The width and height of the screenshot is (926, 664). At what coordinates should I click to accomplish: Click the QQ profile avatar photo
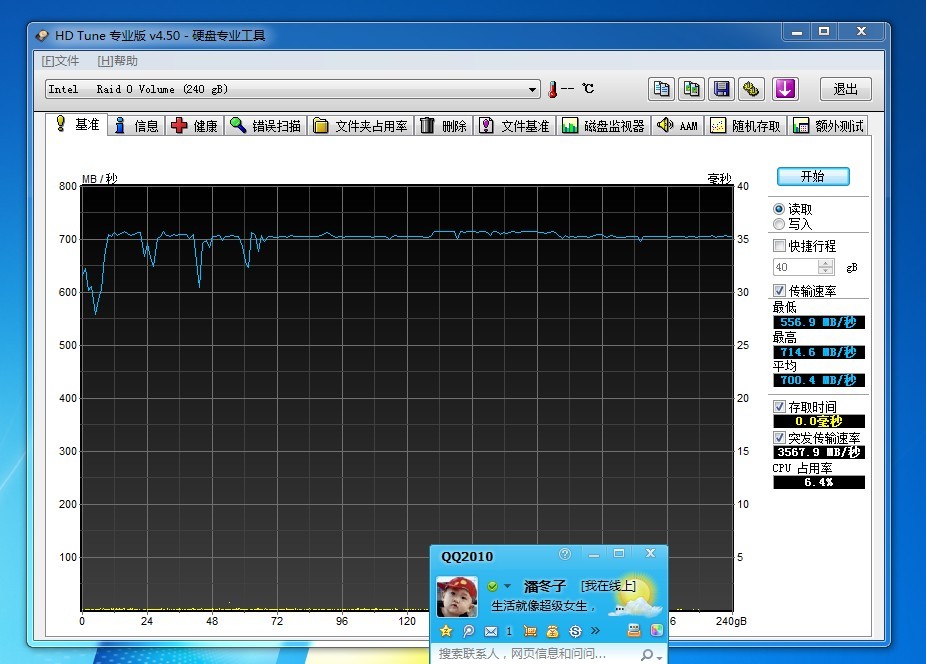pos(457,597)
